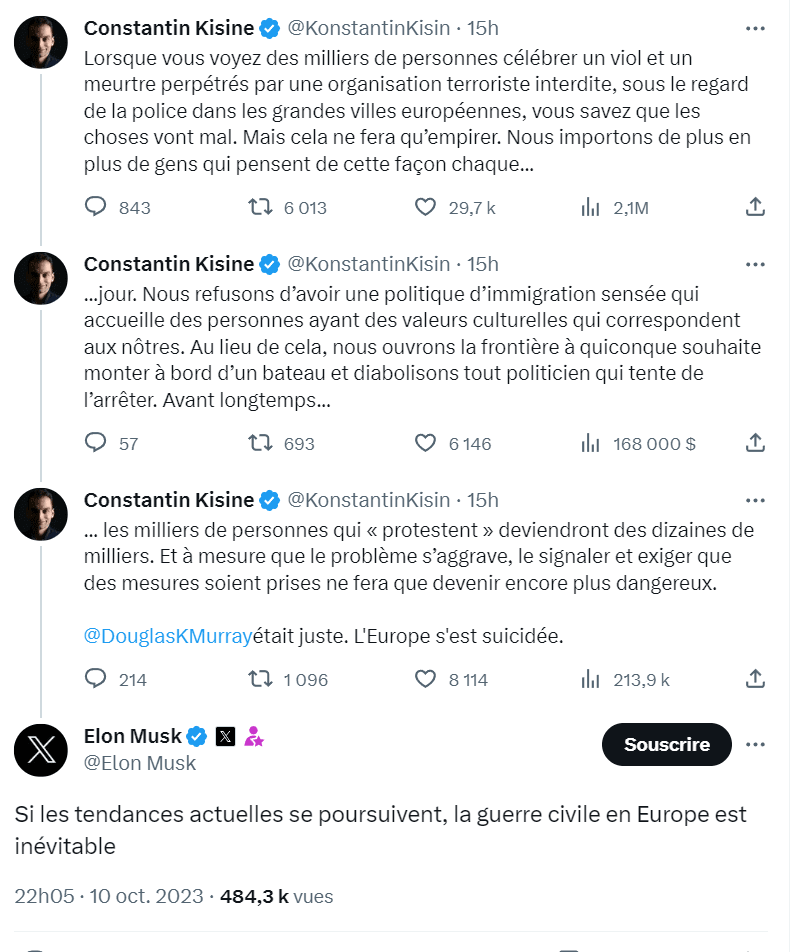Like the tweet with 6 146 likes
The image size is (797, 952).
coord(426,443)
